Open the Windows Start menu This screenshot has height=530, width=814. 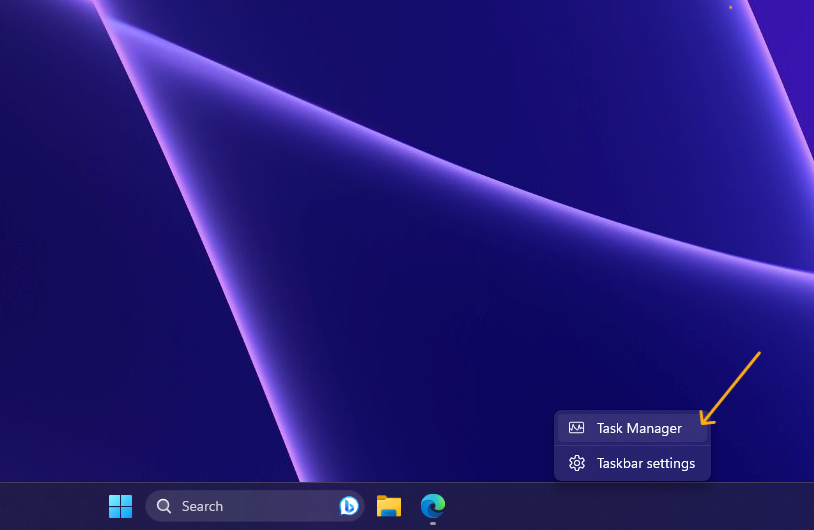[120, 506]
